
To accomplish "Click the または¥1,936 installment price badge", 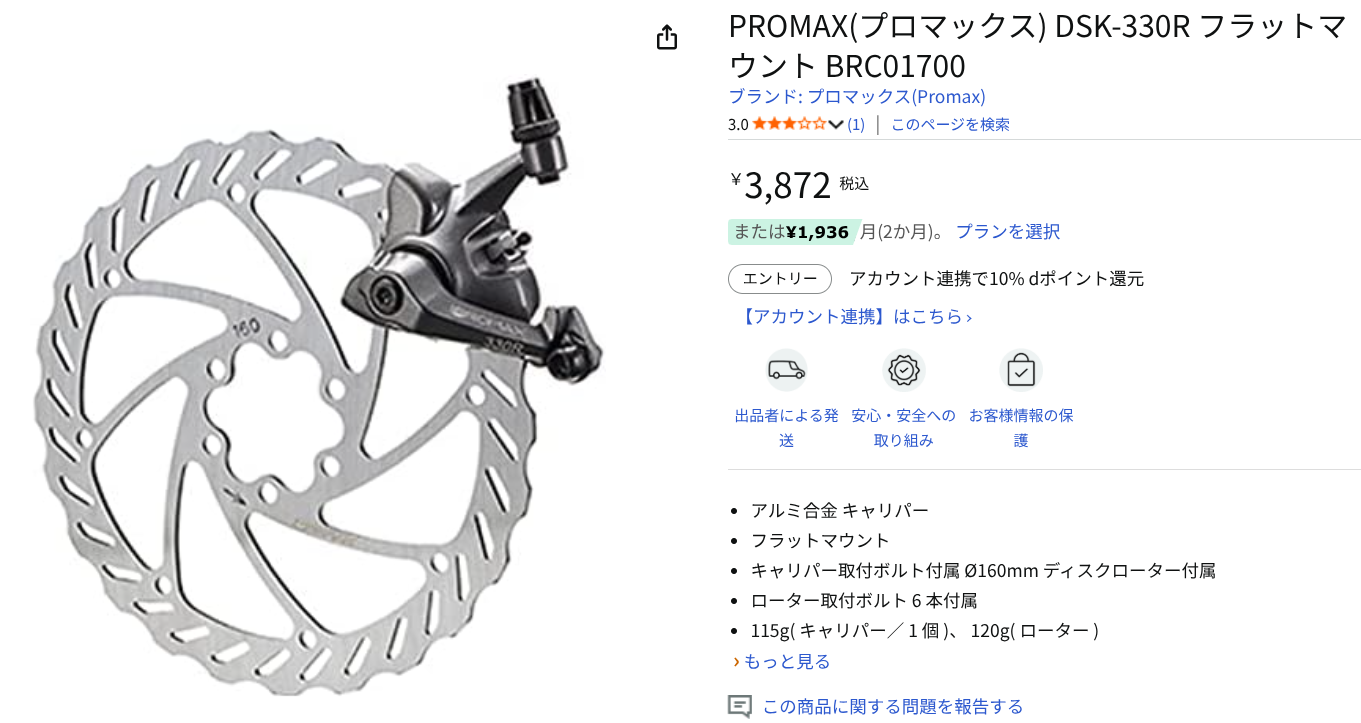I will tap(793, 232).
